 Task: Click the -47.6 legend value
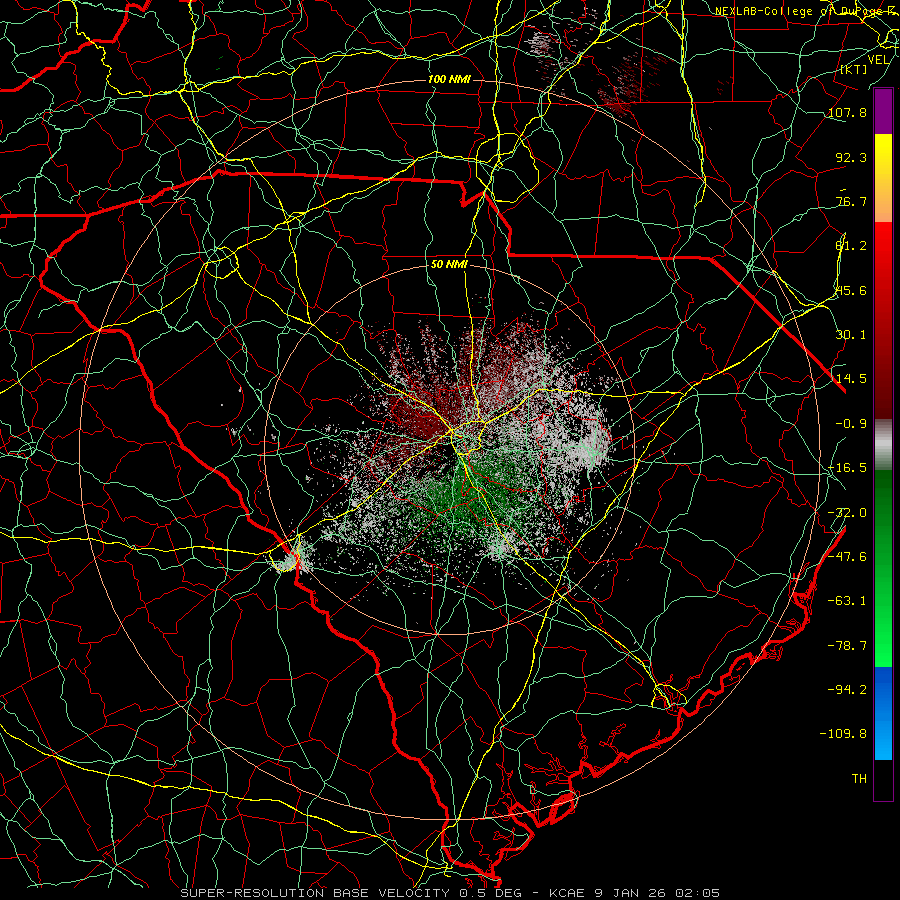pos(847,557)
